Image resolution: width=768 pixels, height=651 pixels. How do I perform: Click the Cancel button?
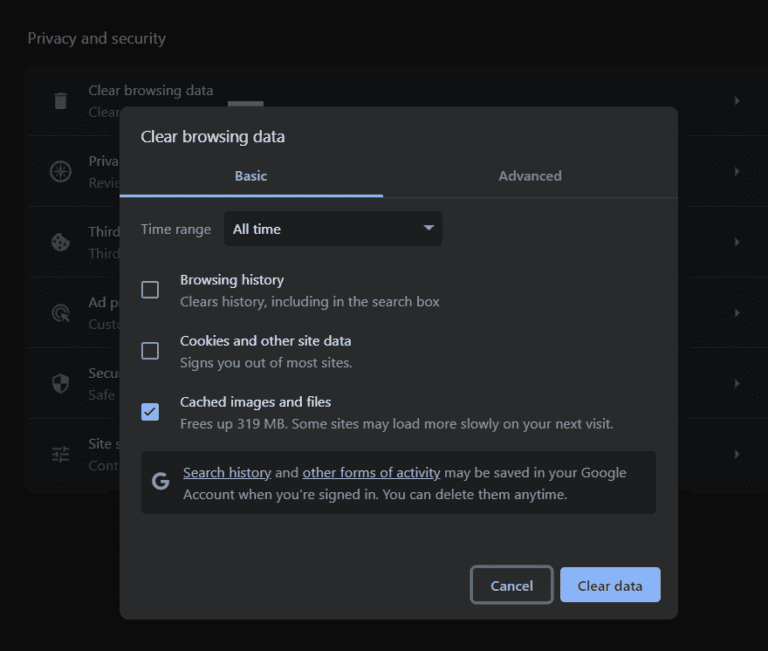click(x=511, y=586)
